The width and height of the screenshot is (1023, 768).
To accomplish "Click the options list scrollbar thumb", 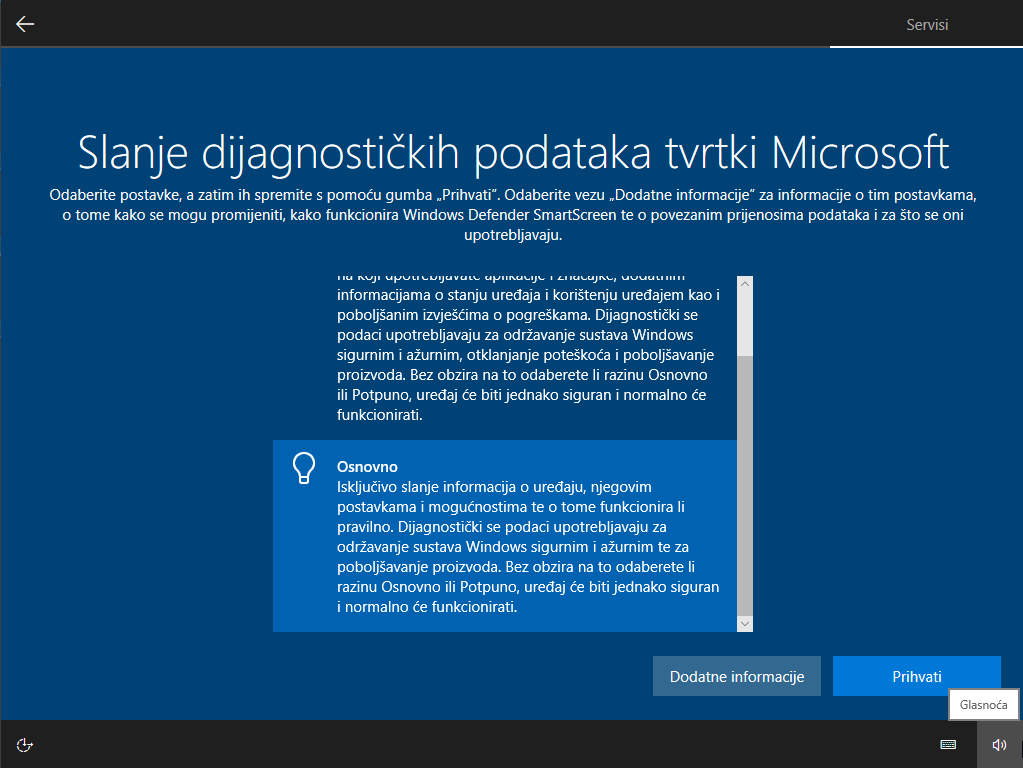I will (745, 485).
